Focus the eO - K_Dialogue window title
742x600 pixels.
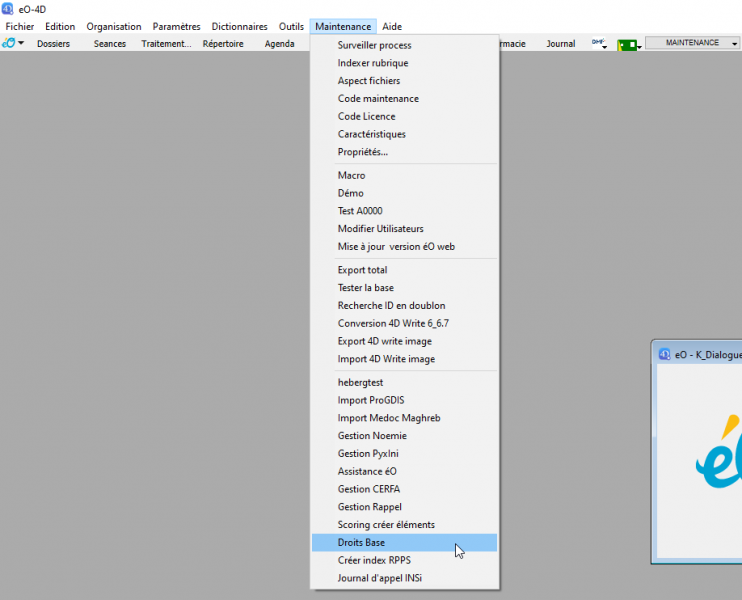pos(708,355)
